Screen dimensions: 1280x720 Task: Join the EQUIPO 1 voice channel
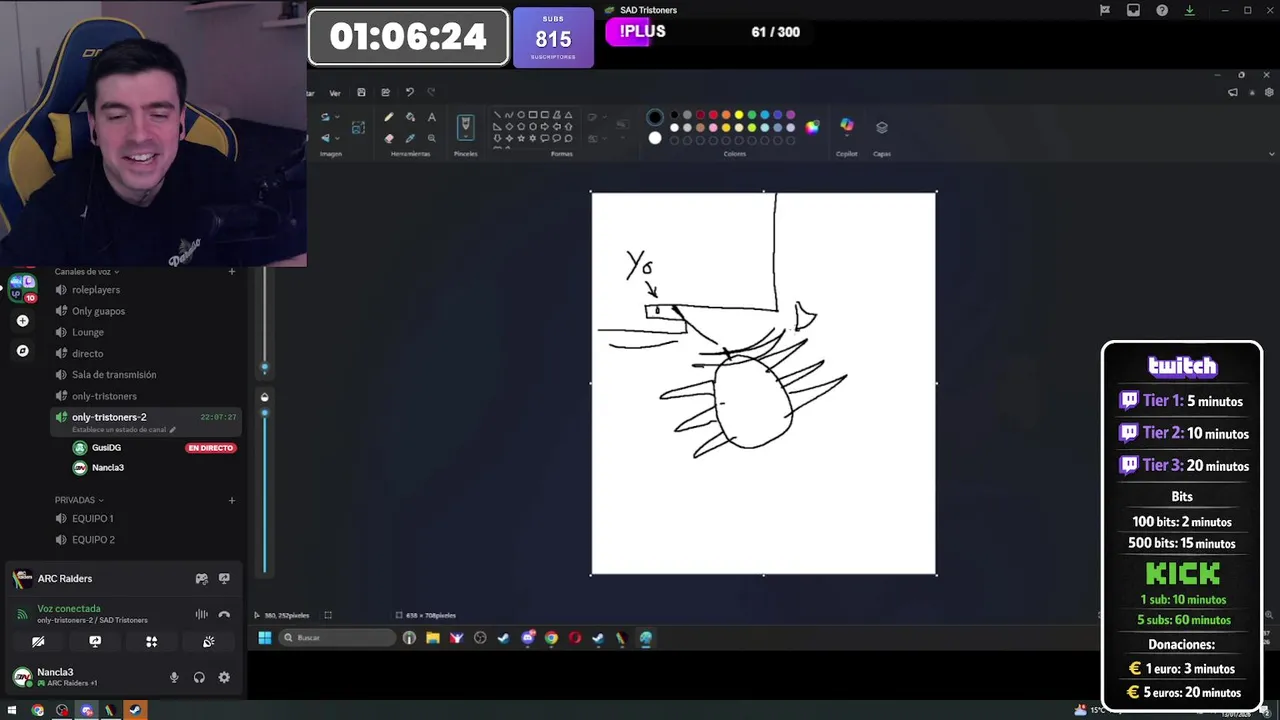coord(145,518)
